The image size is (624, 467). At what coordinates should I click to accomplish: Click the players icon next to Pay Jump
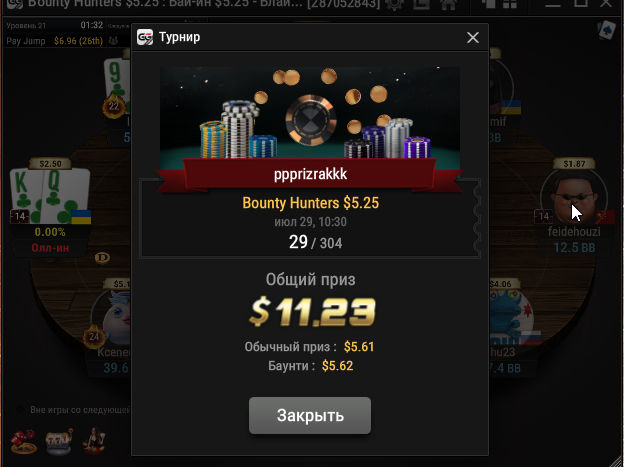[113, 41]
